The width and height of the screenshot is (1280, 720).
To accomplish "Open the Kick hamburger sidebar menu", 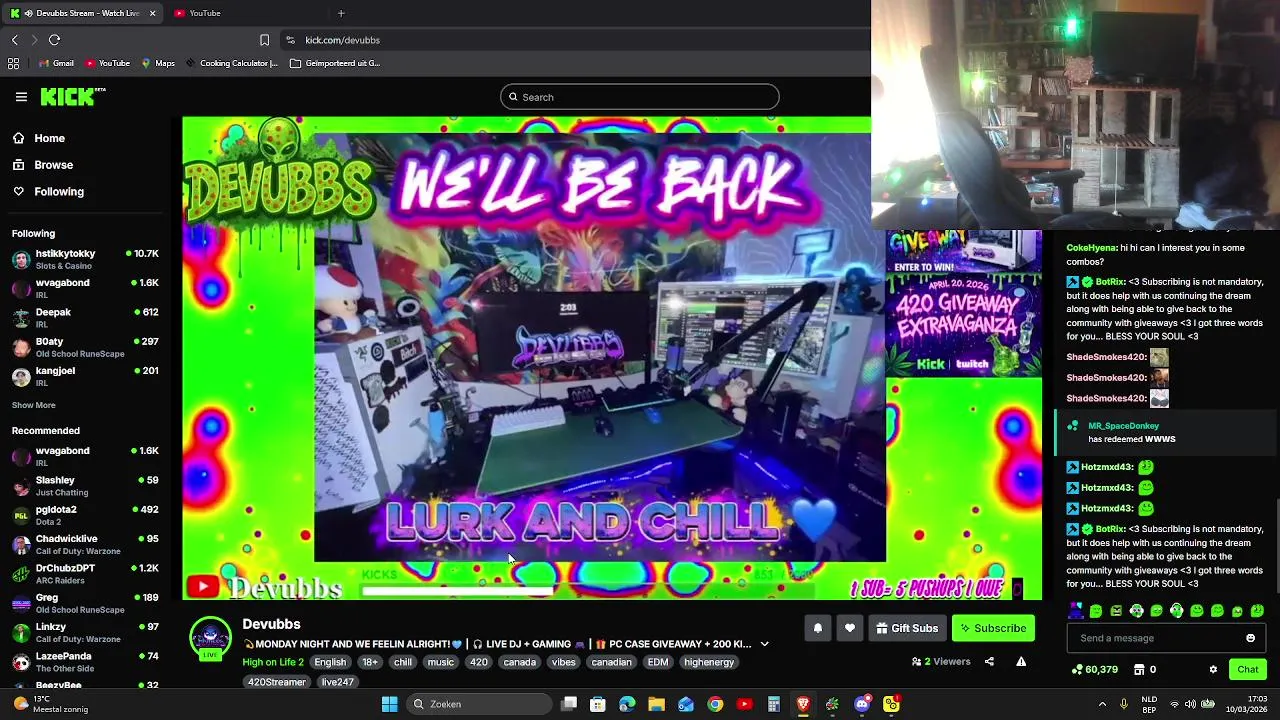I will (x=21, y=97).
